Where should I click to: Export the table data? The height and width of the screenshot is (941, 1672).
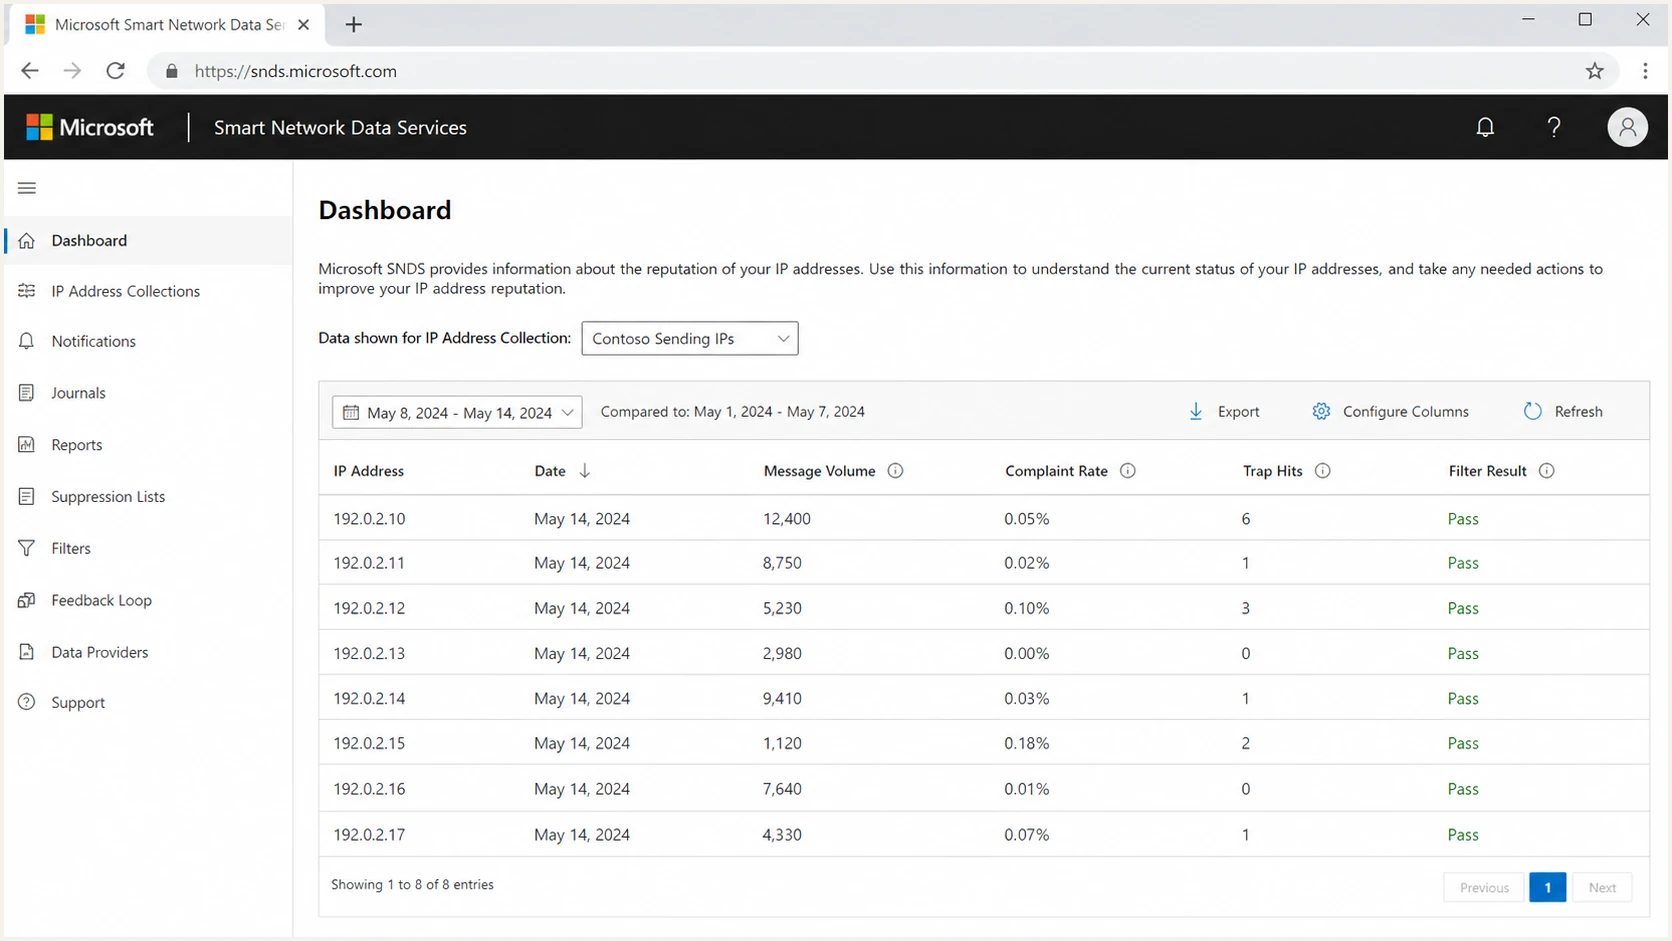click(x=1224, y=412)
